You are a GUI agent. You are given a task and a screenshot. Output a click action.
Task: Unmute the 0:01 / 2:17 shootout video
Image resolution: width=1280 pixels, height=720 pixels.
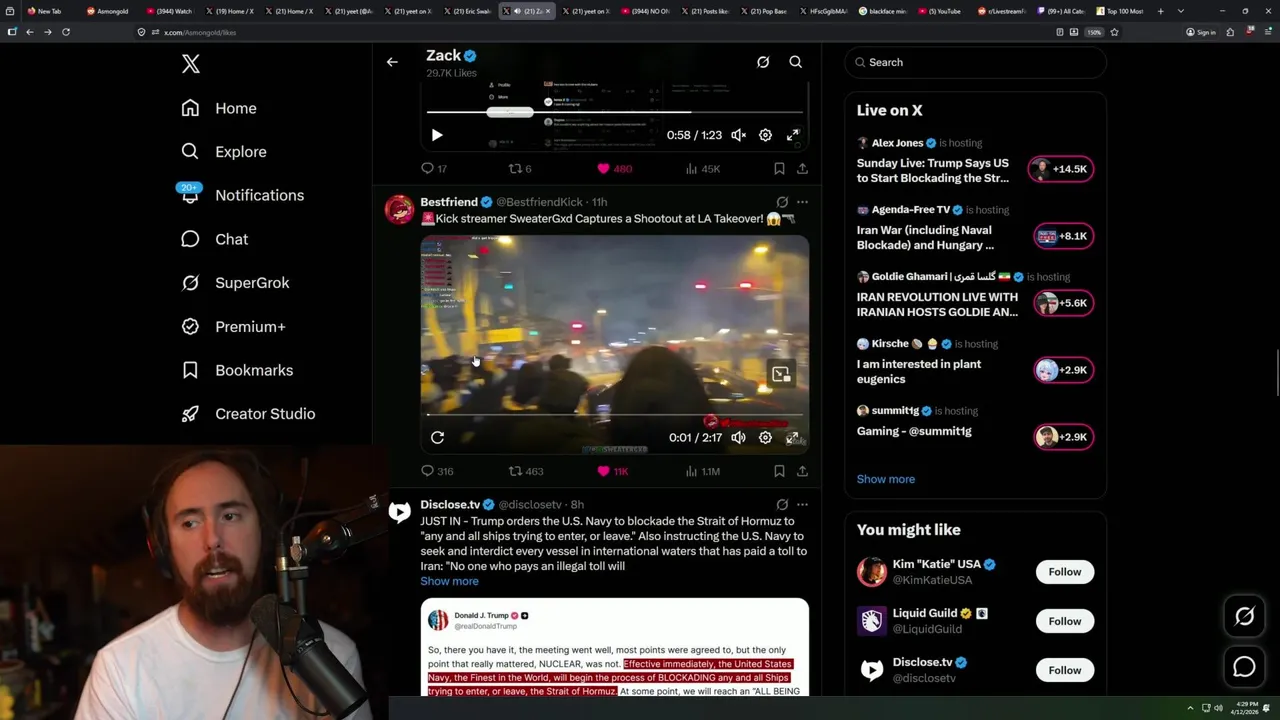pyautogui.click(x=738, y=437)
